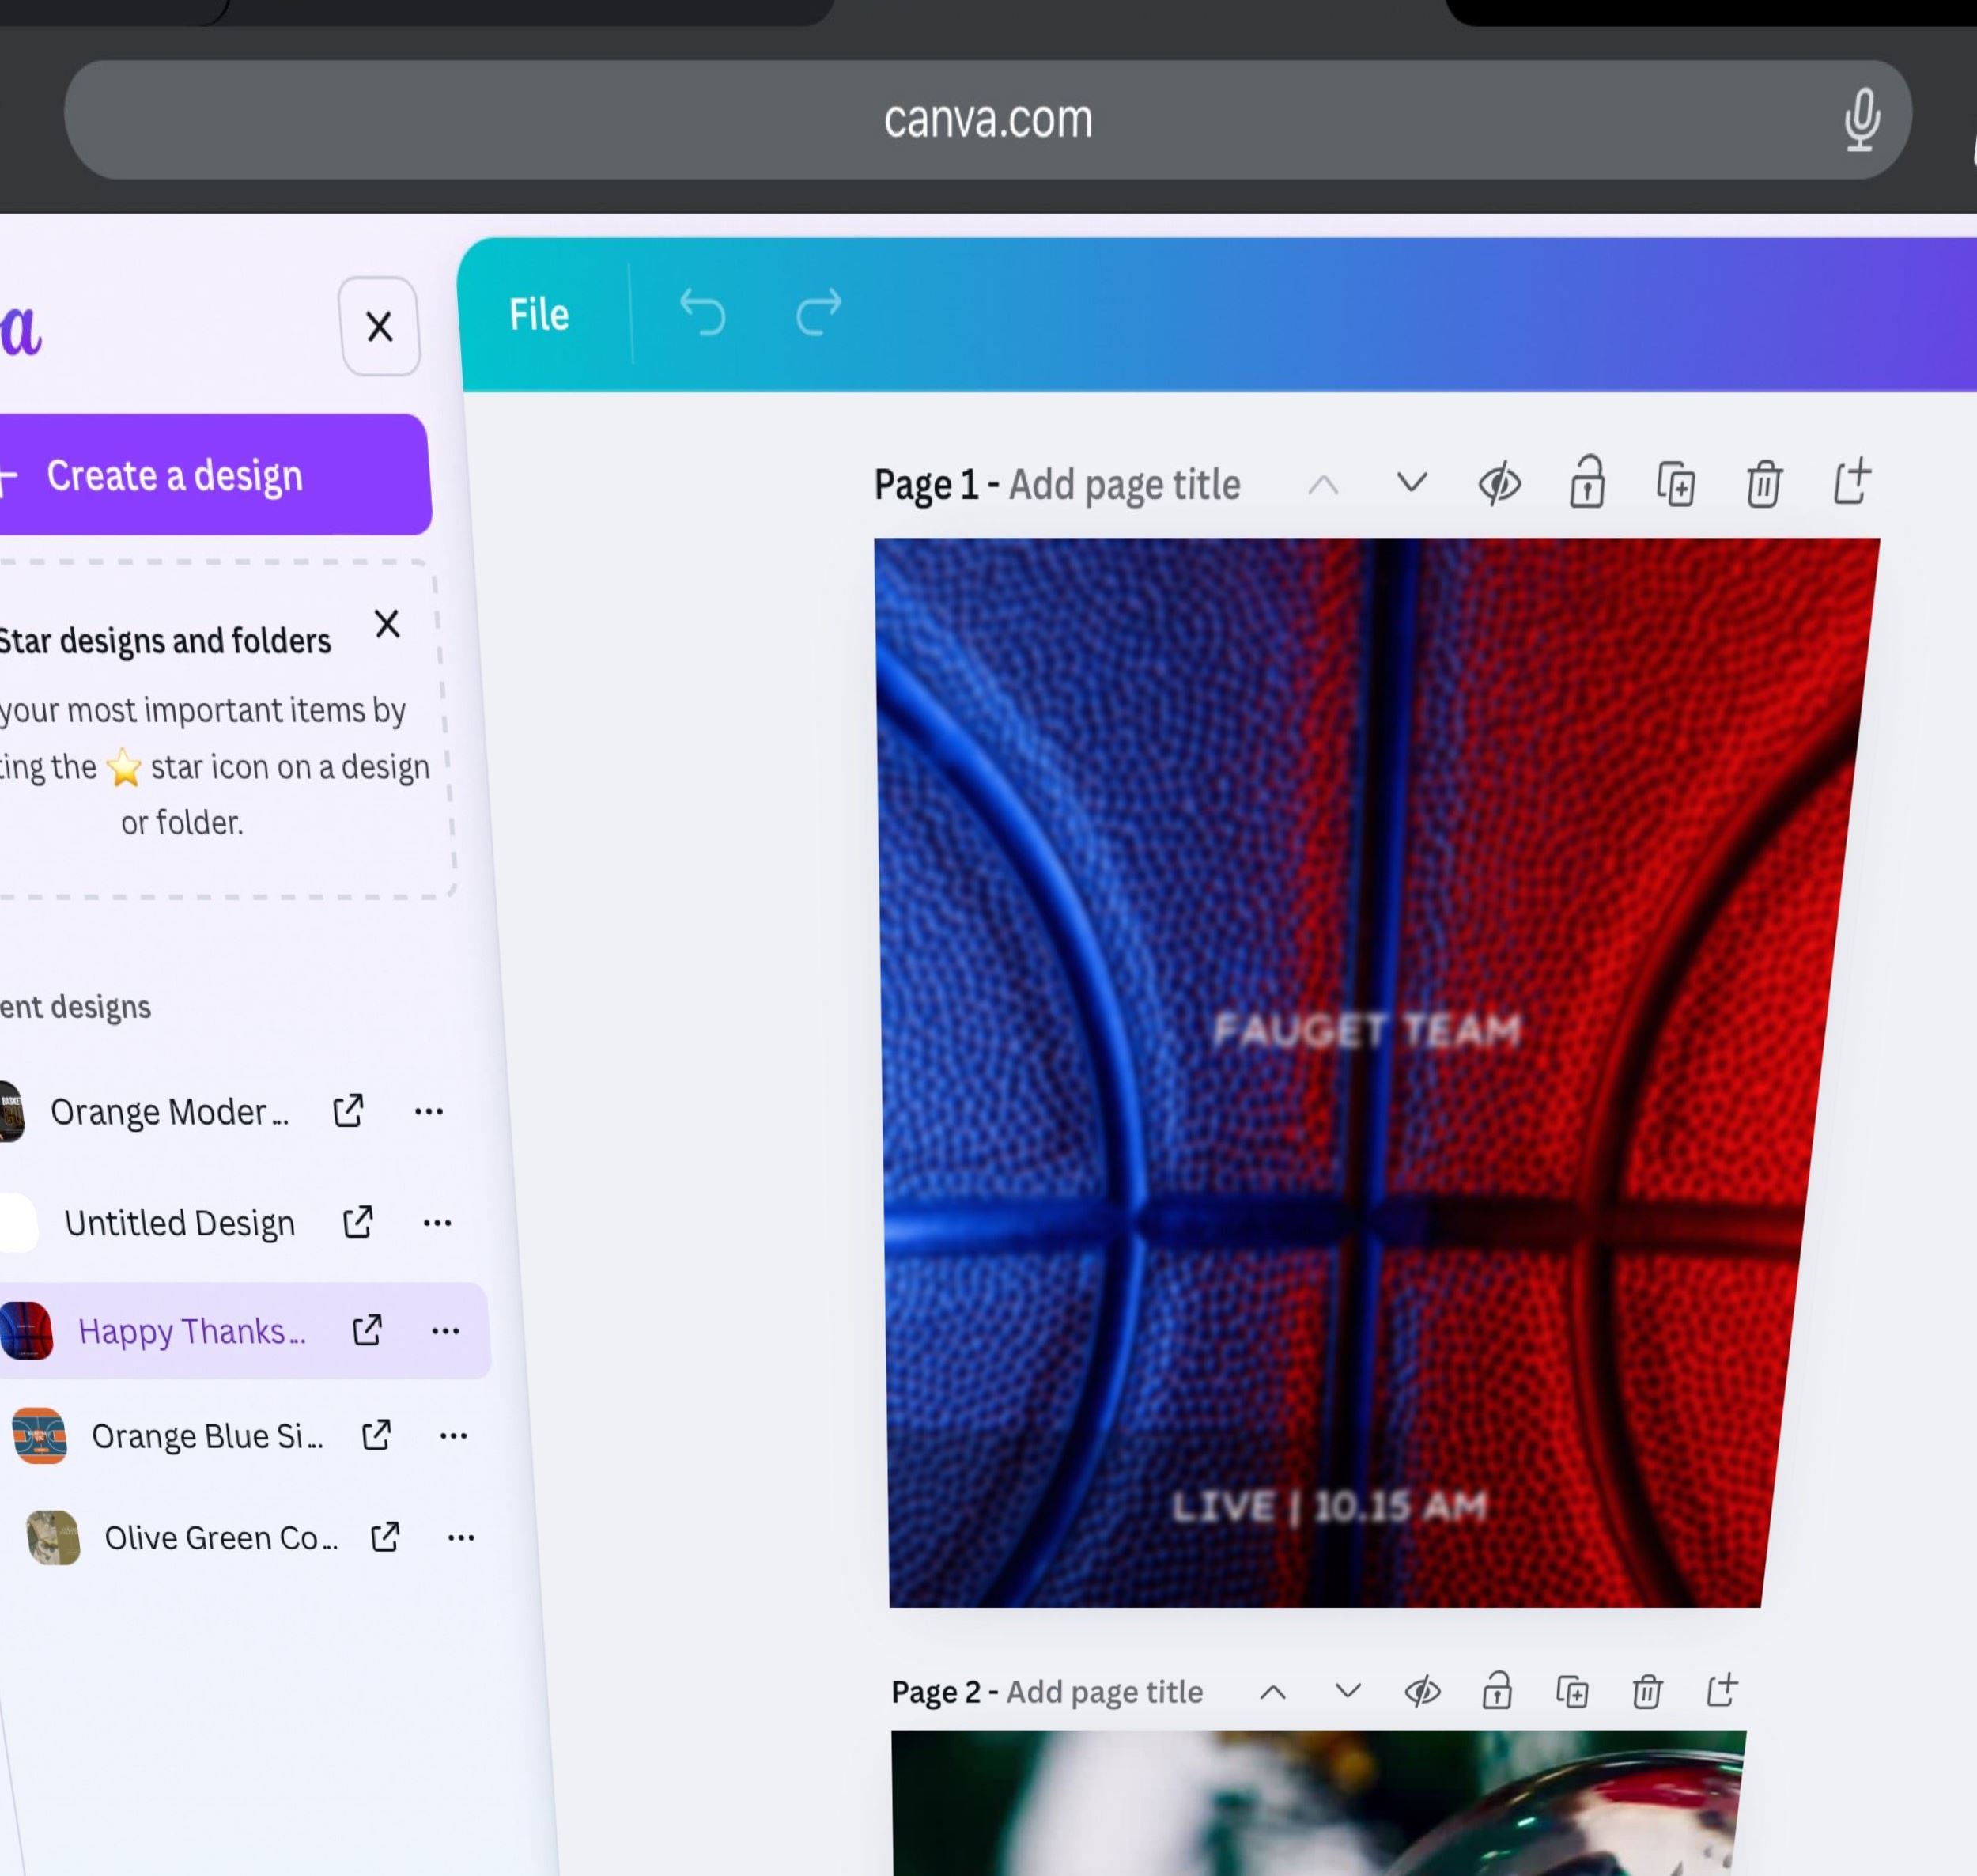The image size is (1977, 1876).
Task: Open the File menu
Action: click(539, 315)
